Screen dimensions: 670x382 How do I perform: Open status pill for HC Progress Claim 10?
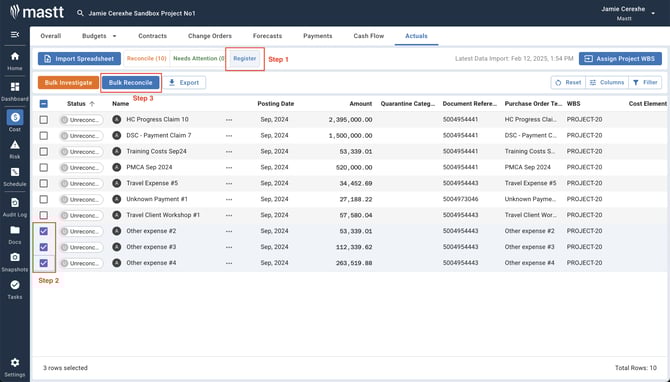tap(81, 120)
